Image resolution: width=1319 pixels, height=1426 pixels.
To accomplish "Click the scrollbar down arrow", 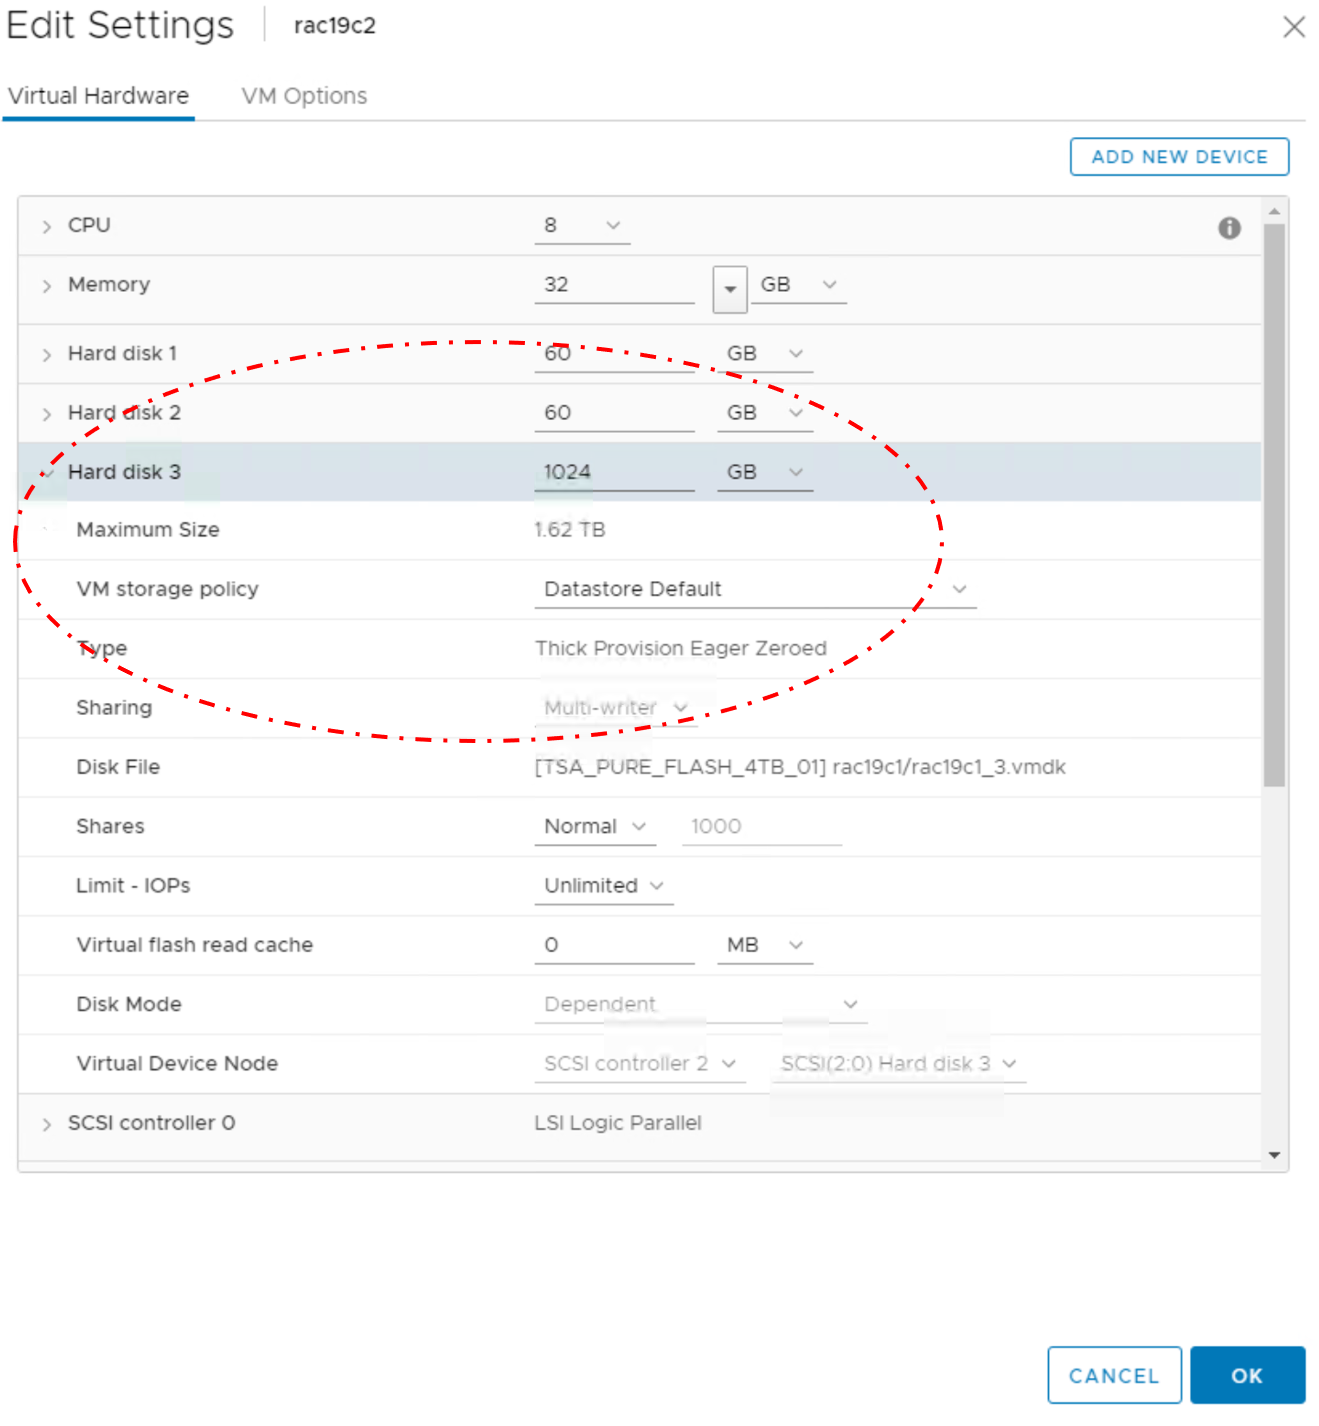I will click(x=1274, y=1155).
